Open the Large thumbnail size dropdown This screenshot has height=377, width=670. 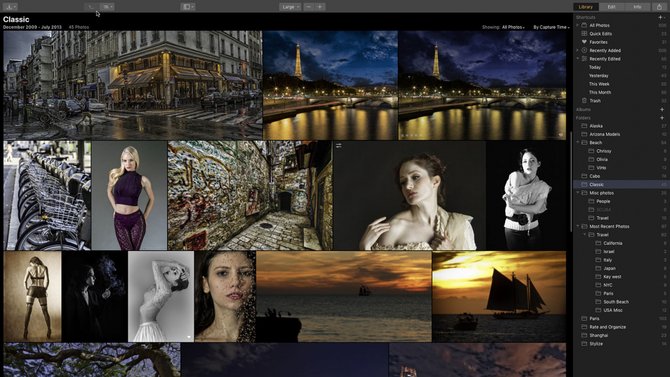290,7
